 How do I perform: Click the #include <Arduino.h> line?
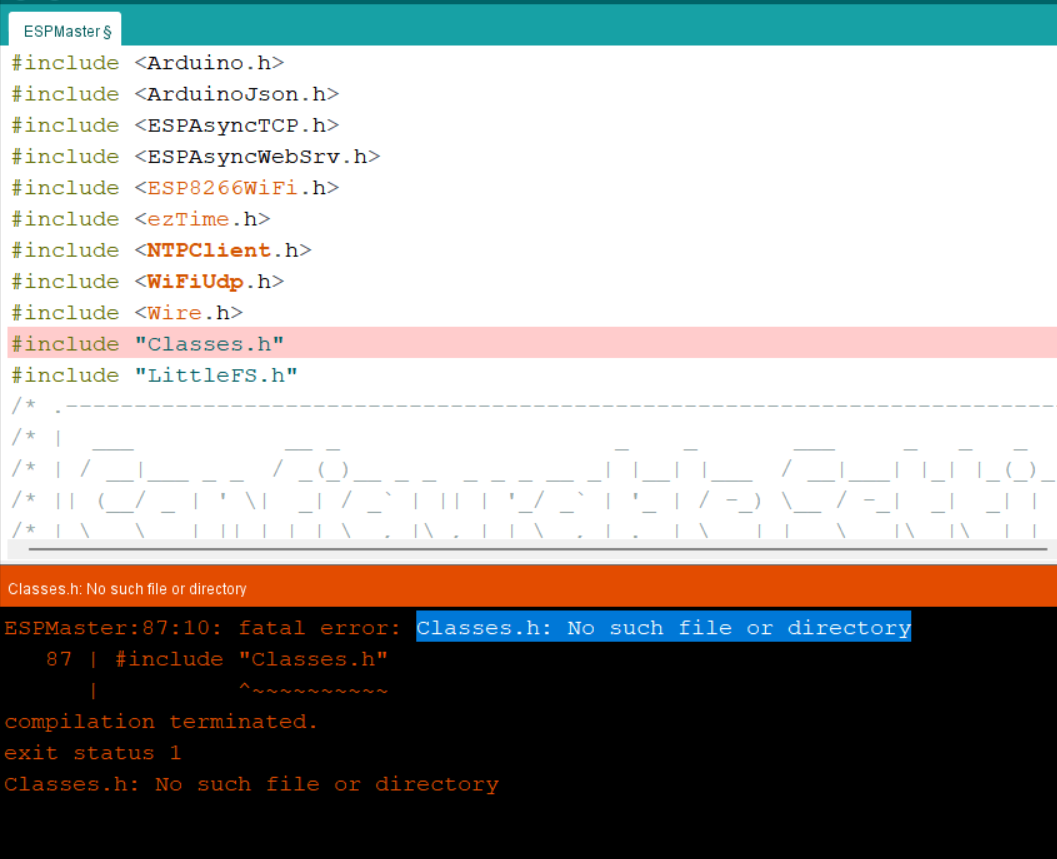146,62
